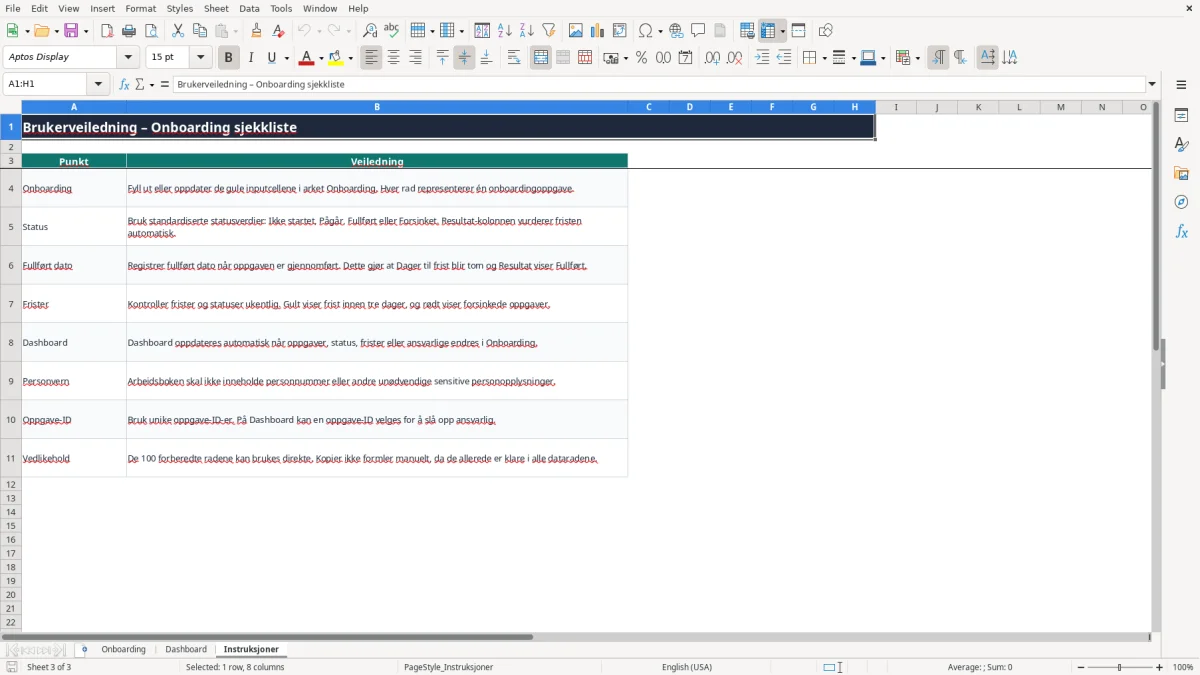
Task: Open Find and Replace tool
Action: pyautogui.click(x=370, y=31)
